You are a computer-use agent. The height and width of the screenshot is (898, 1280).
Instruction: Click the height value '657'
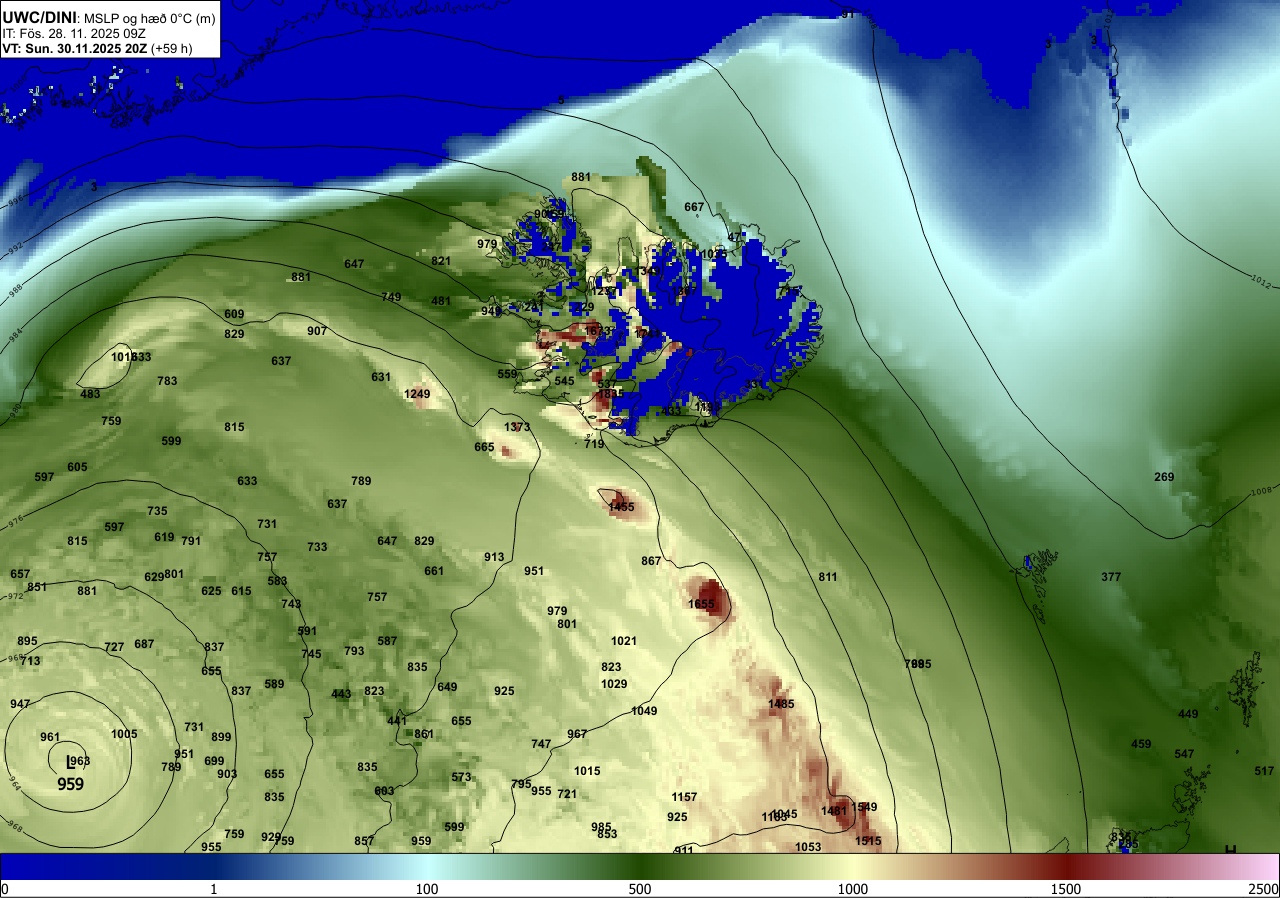(20, 574)
